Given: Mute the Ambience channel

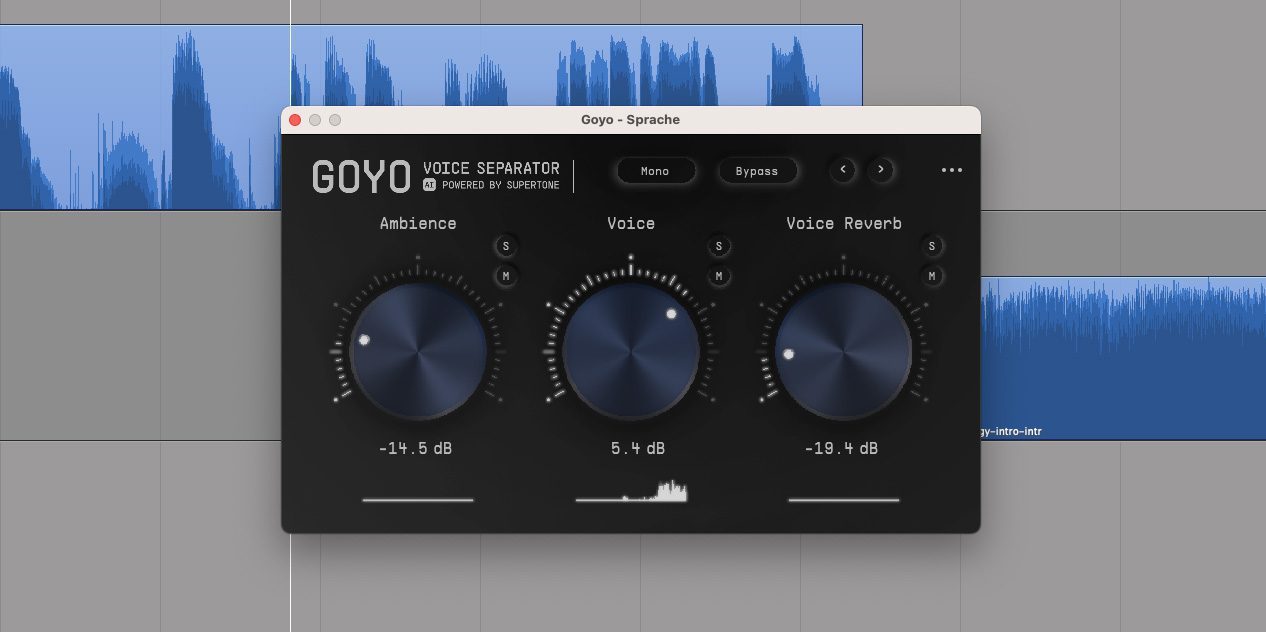Looking at the screenshot, I should [x=506, y=276].
